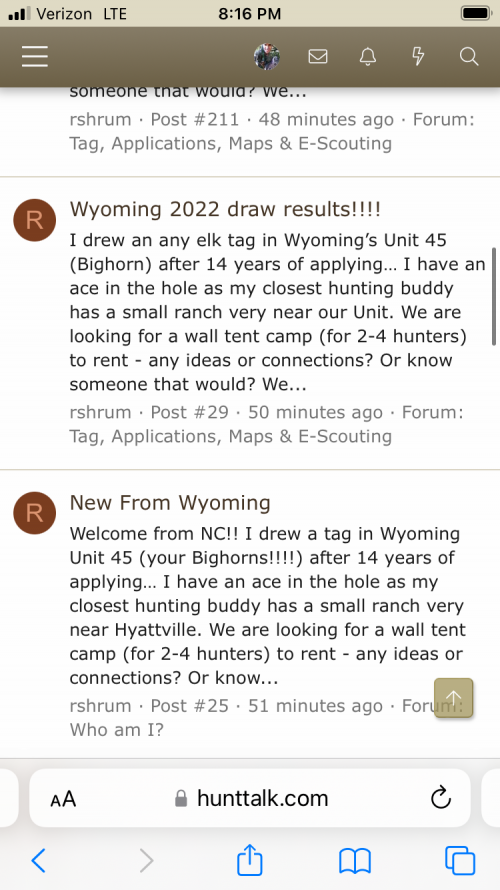Tap the lightning bolt what's new icon
Screen dimensions: 500x890
pos(418,57)
